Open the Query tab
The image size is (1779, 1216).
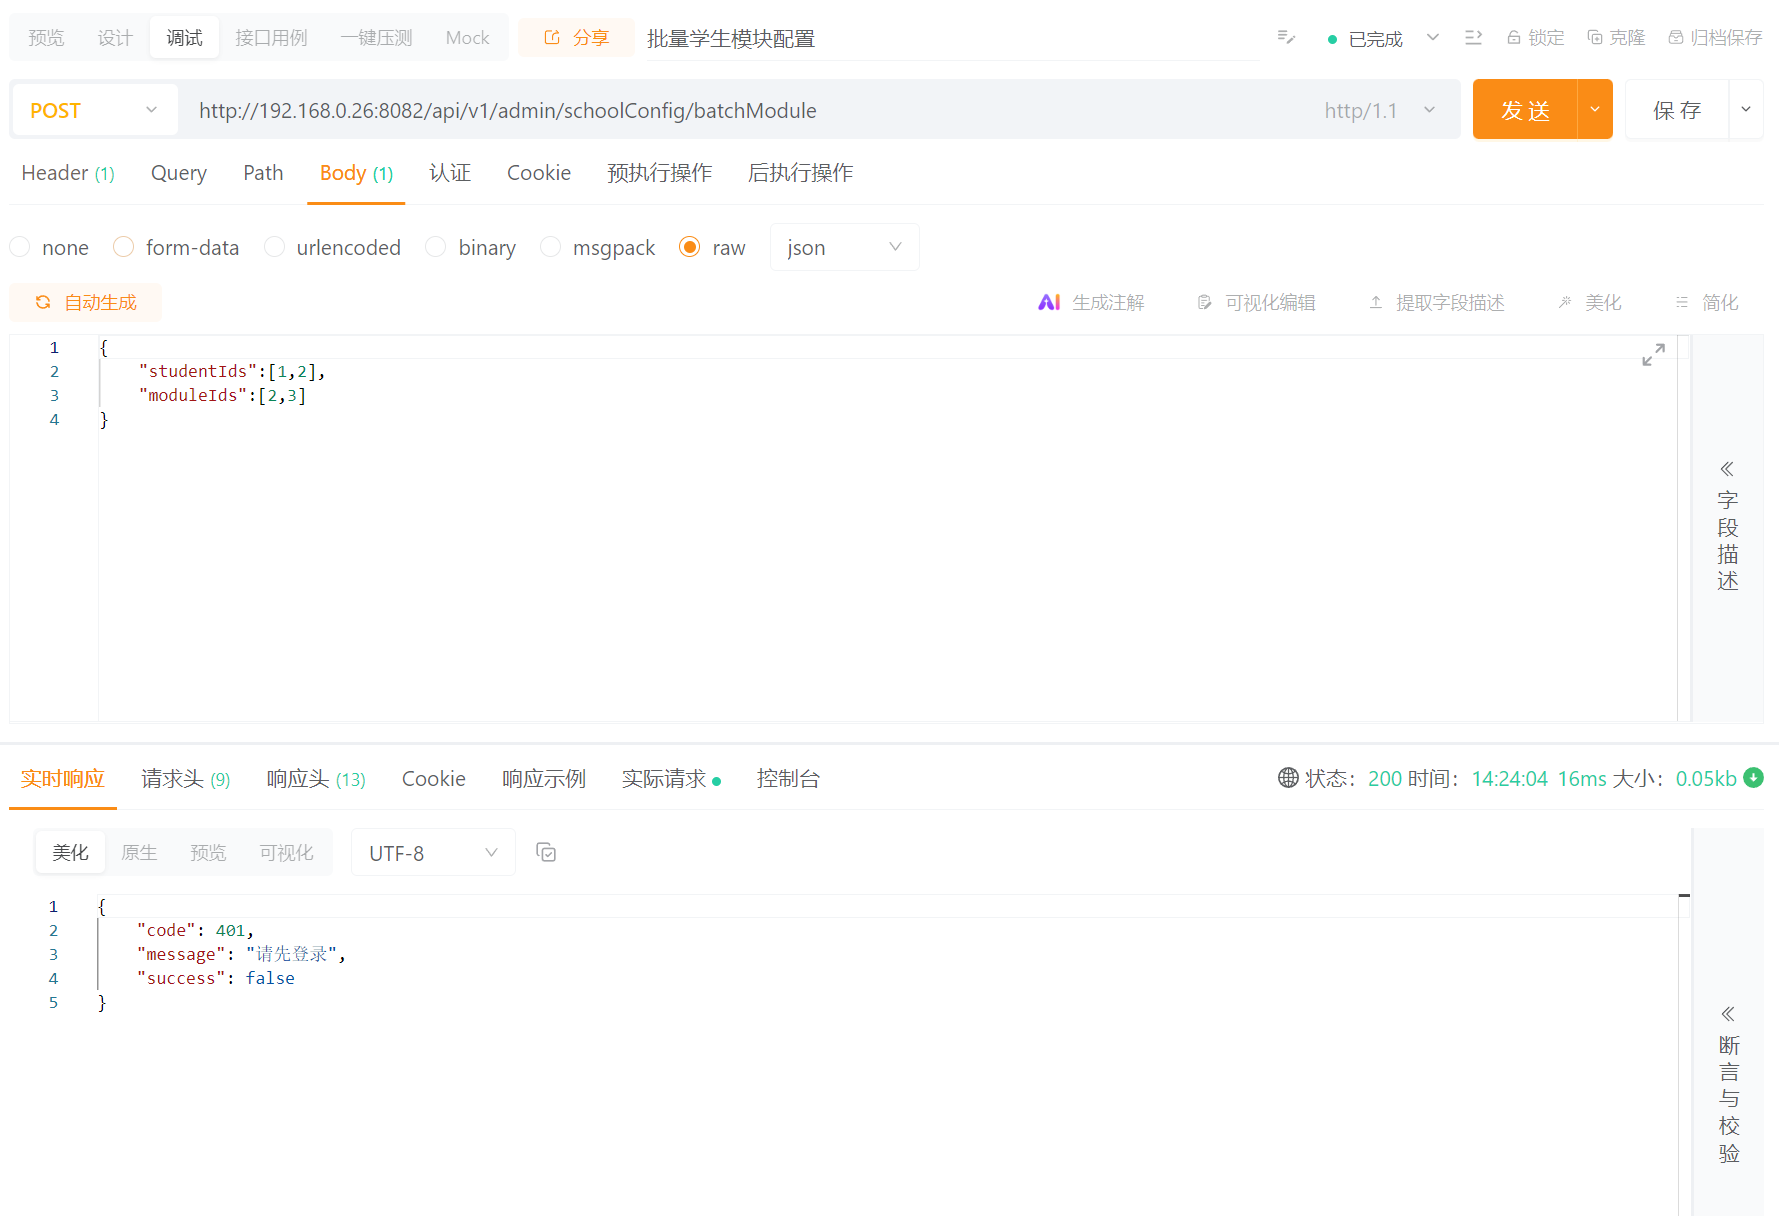click(179, 173)
